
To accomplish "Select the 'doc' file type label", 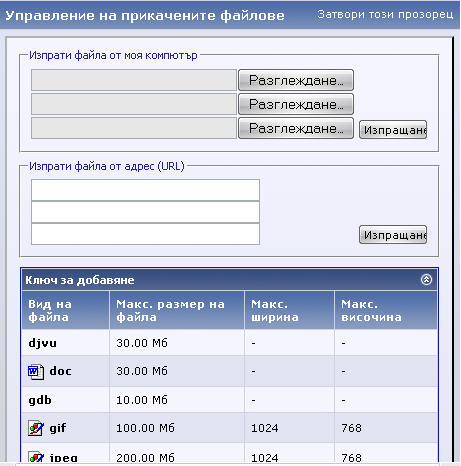I will 60,371.
